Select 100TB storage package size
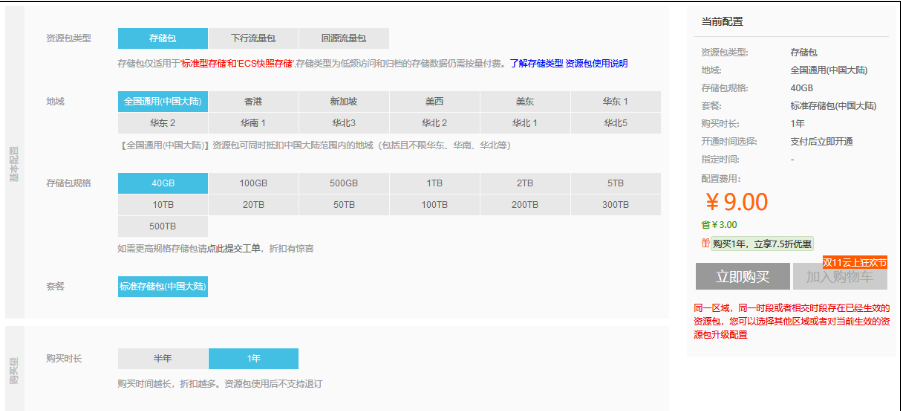This screenshot has height=411, width=901. click(x=434, y=205)
